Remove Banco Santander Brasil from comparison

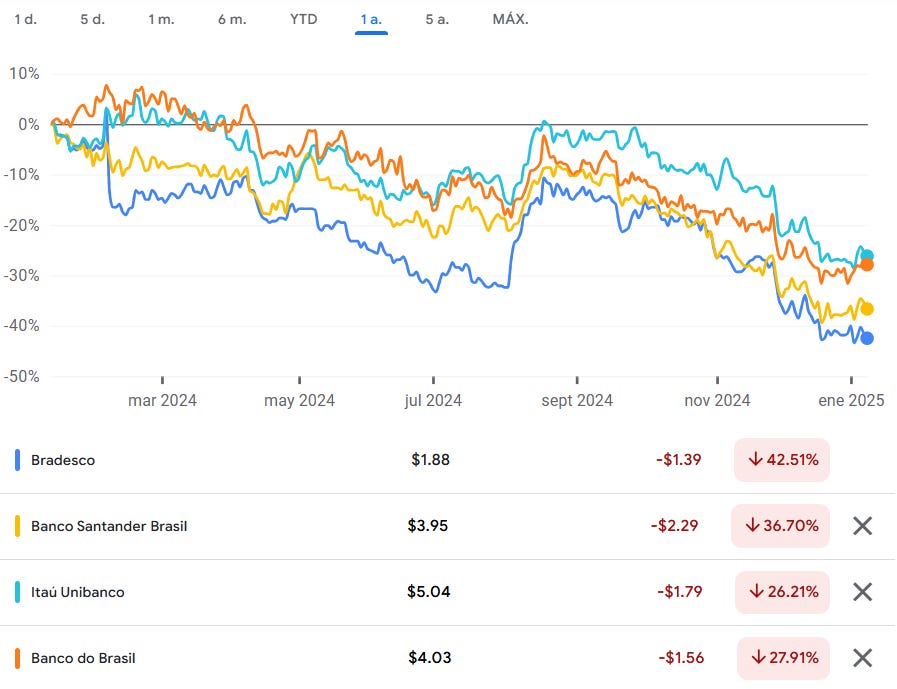862,525
